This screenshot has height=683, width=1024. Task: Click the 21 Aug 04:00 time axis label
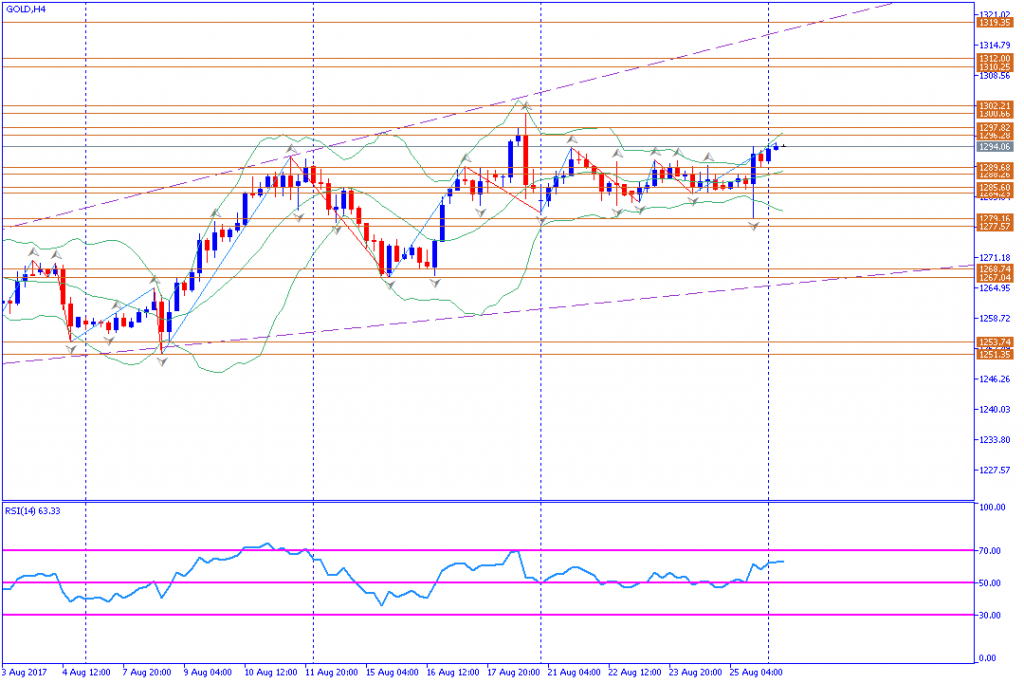(x=574, y=673)
